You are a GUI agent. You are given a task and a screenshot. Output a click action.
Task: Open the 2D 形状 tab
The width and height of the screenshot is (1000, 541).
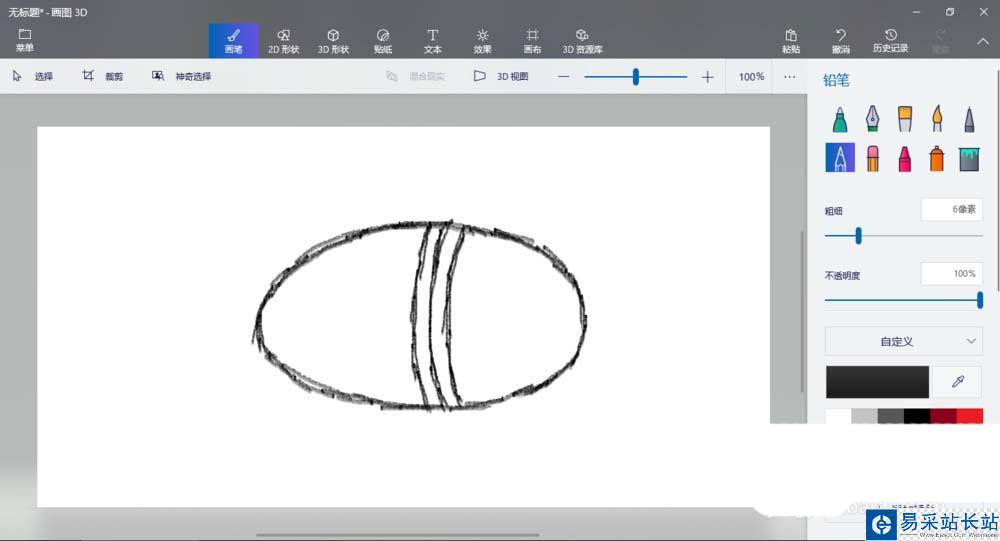283,41
